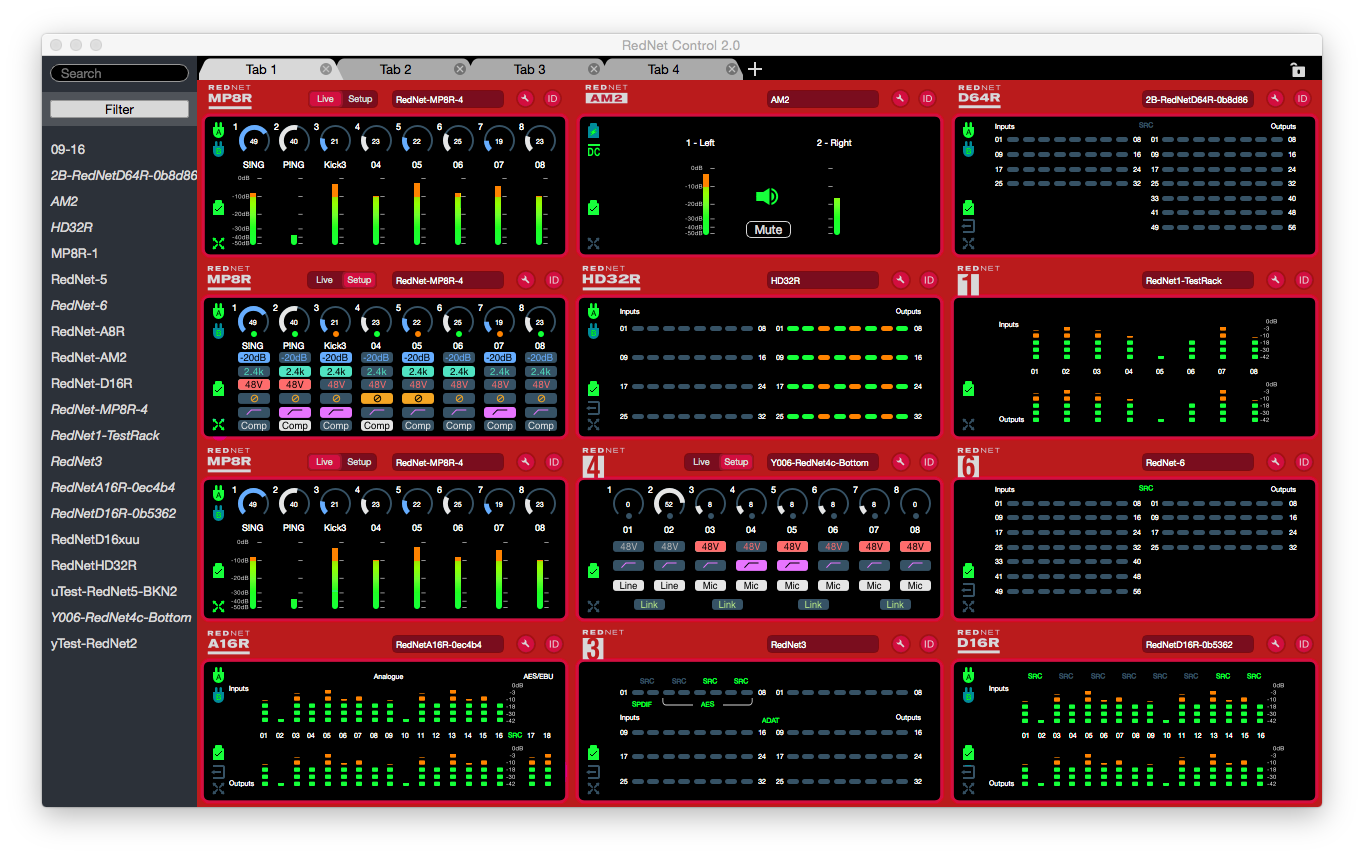The image size is (1364, 857).
Task: Toggle the high-pass filter on channel 07 in MP8R setup panel
Action: (499, 411)
